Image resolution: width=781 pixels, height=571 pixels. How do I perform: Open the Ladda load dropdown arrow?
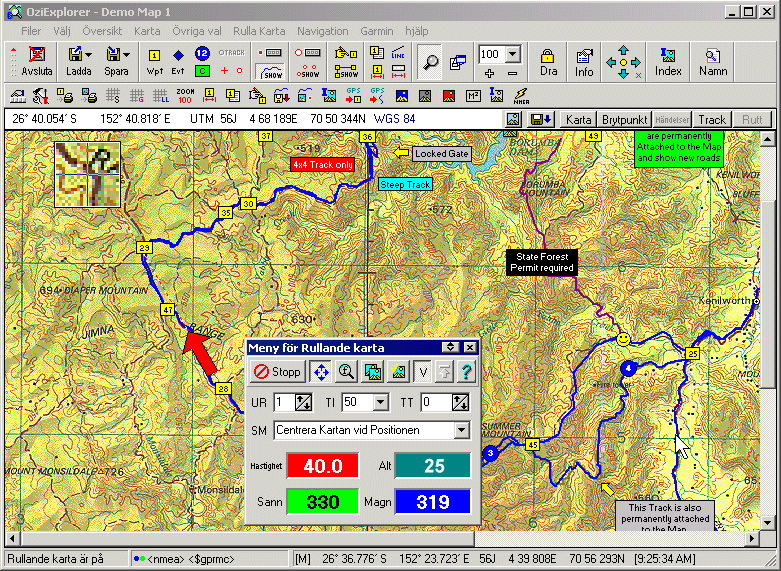(x=88, y=54)
